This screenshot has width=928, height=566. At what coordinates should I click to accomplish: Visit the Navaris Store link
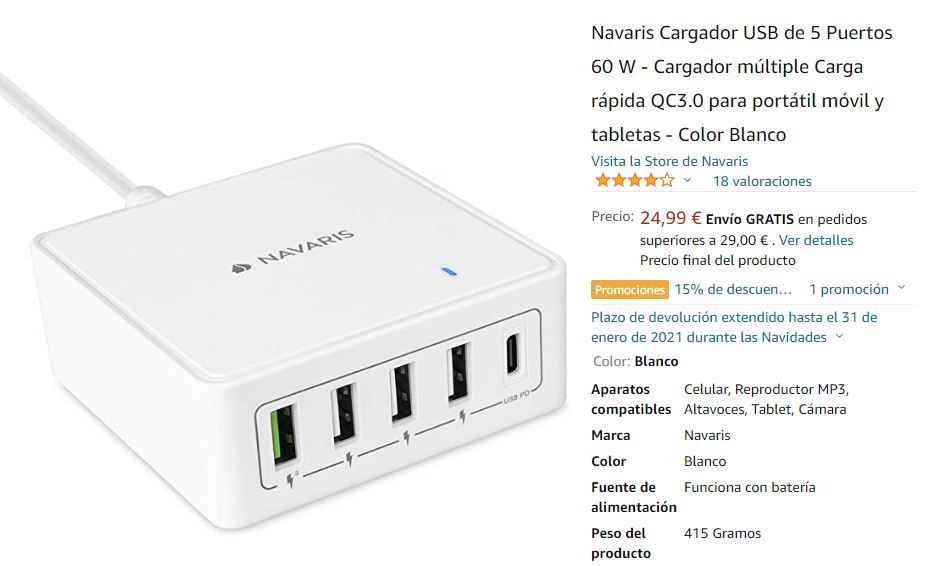tap(669, 161)
